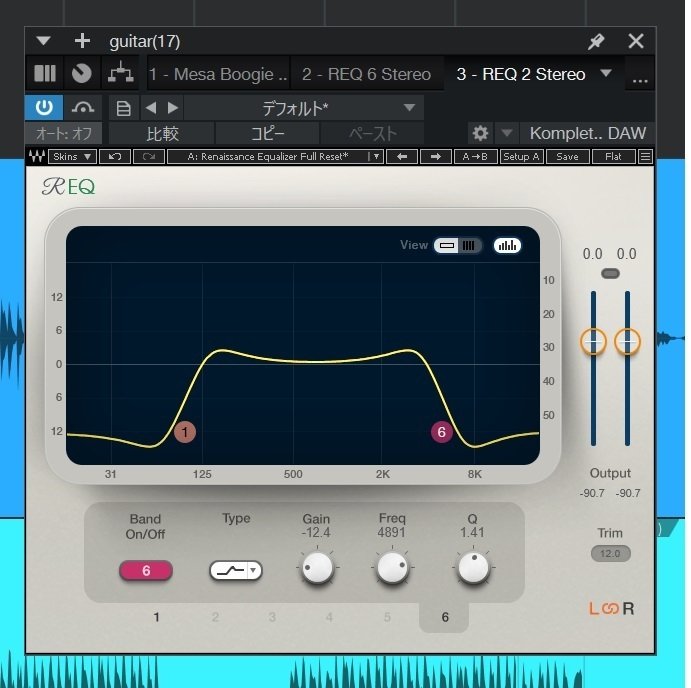Select band 4 tab
Viewport: 691px width, 688px height.
pos(329,617)
